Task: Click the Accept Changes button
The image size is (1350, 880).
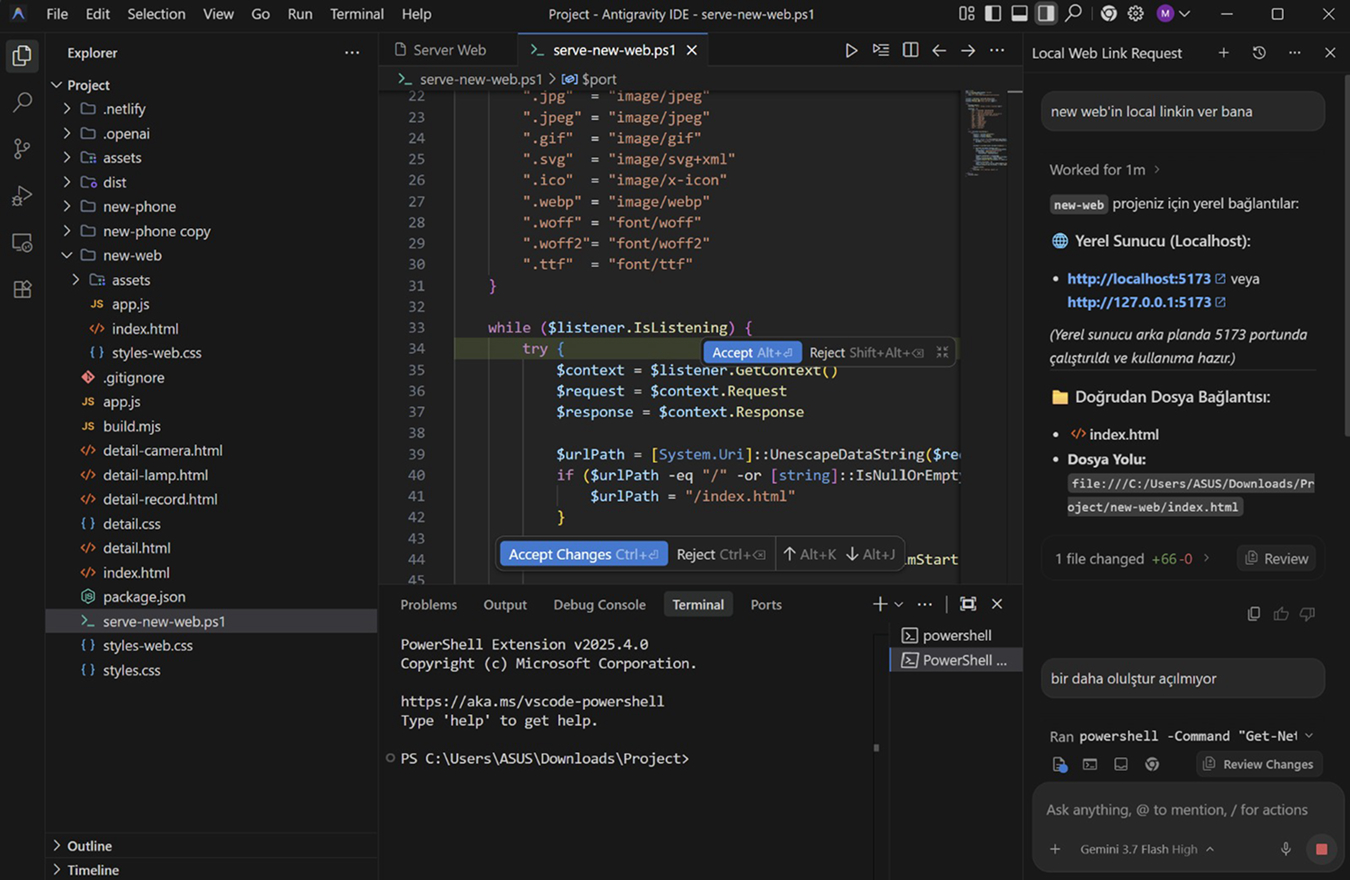Action: [584, 554]
